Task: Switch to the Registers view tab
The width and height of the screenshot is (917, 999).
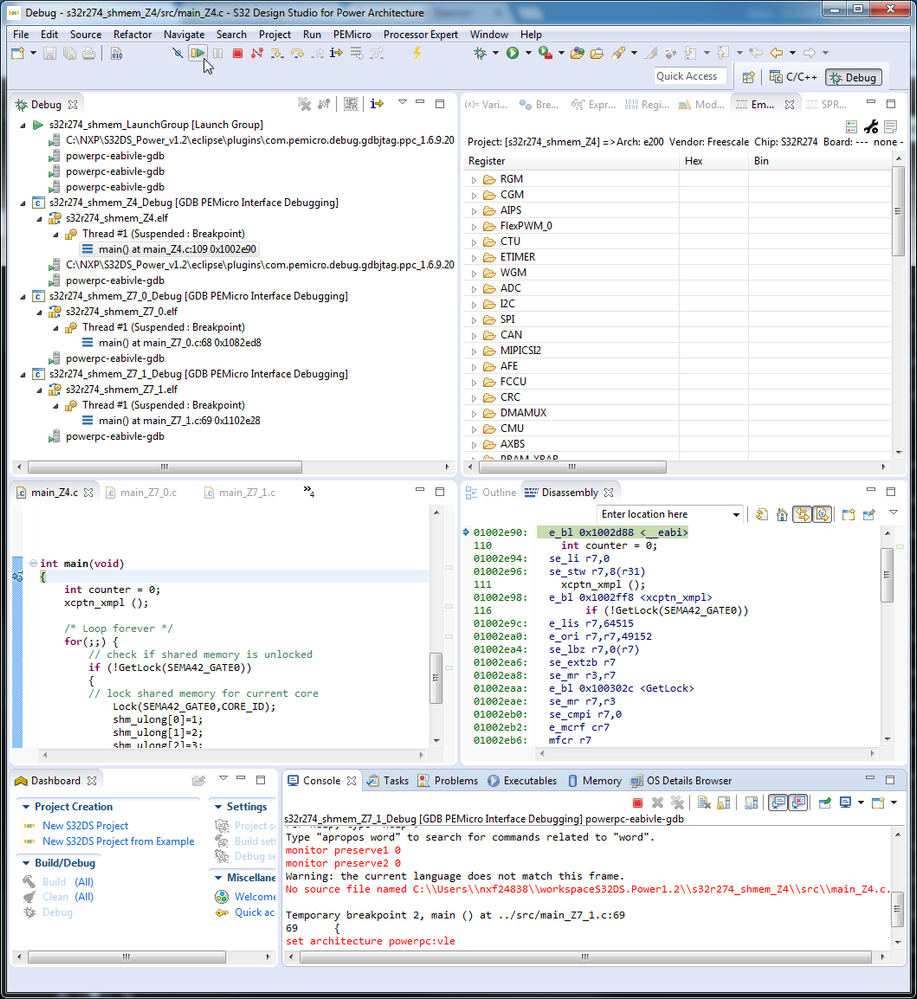Action: 646,104
